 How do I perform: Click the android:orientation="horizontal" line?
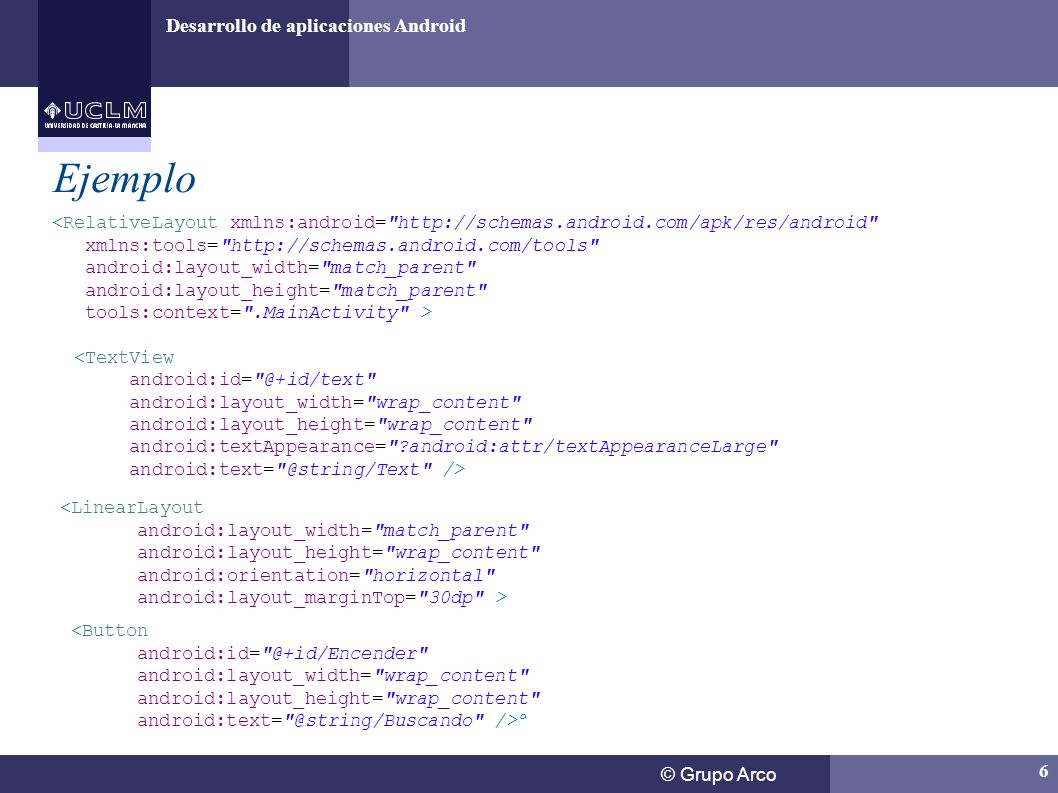(316, 575)
